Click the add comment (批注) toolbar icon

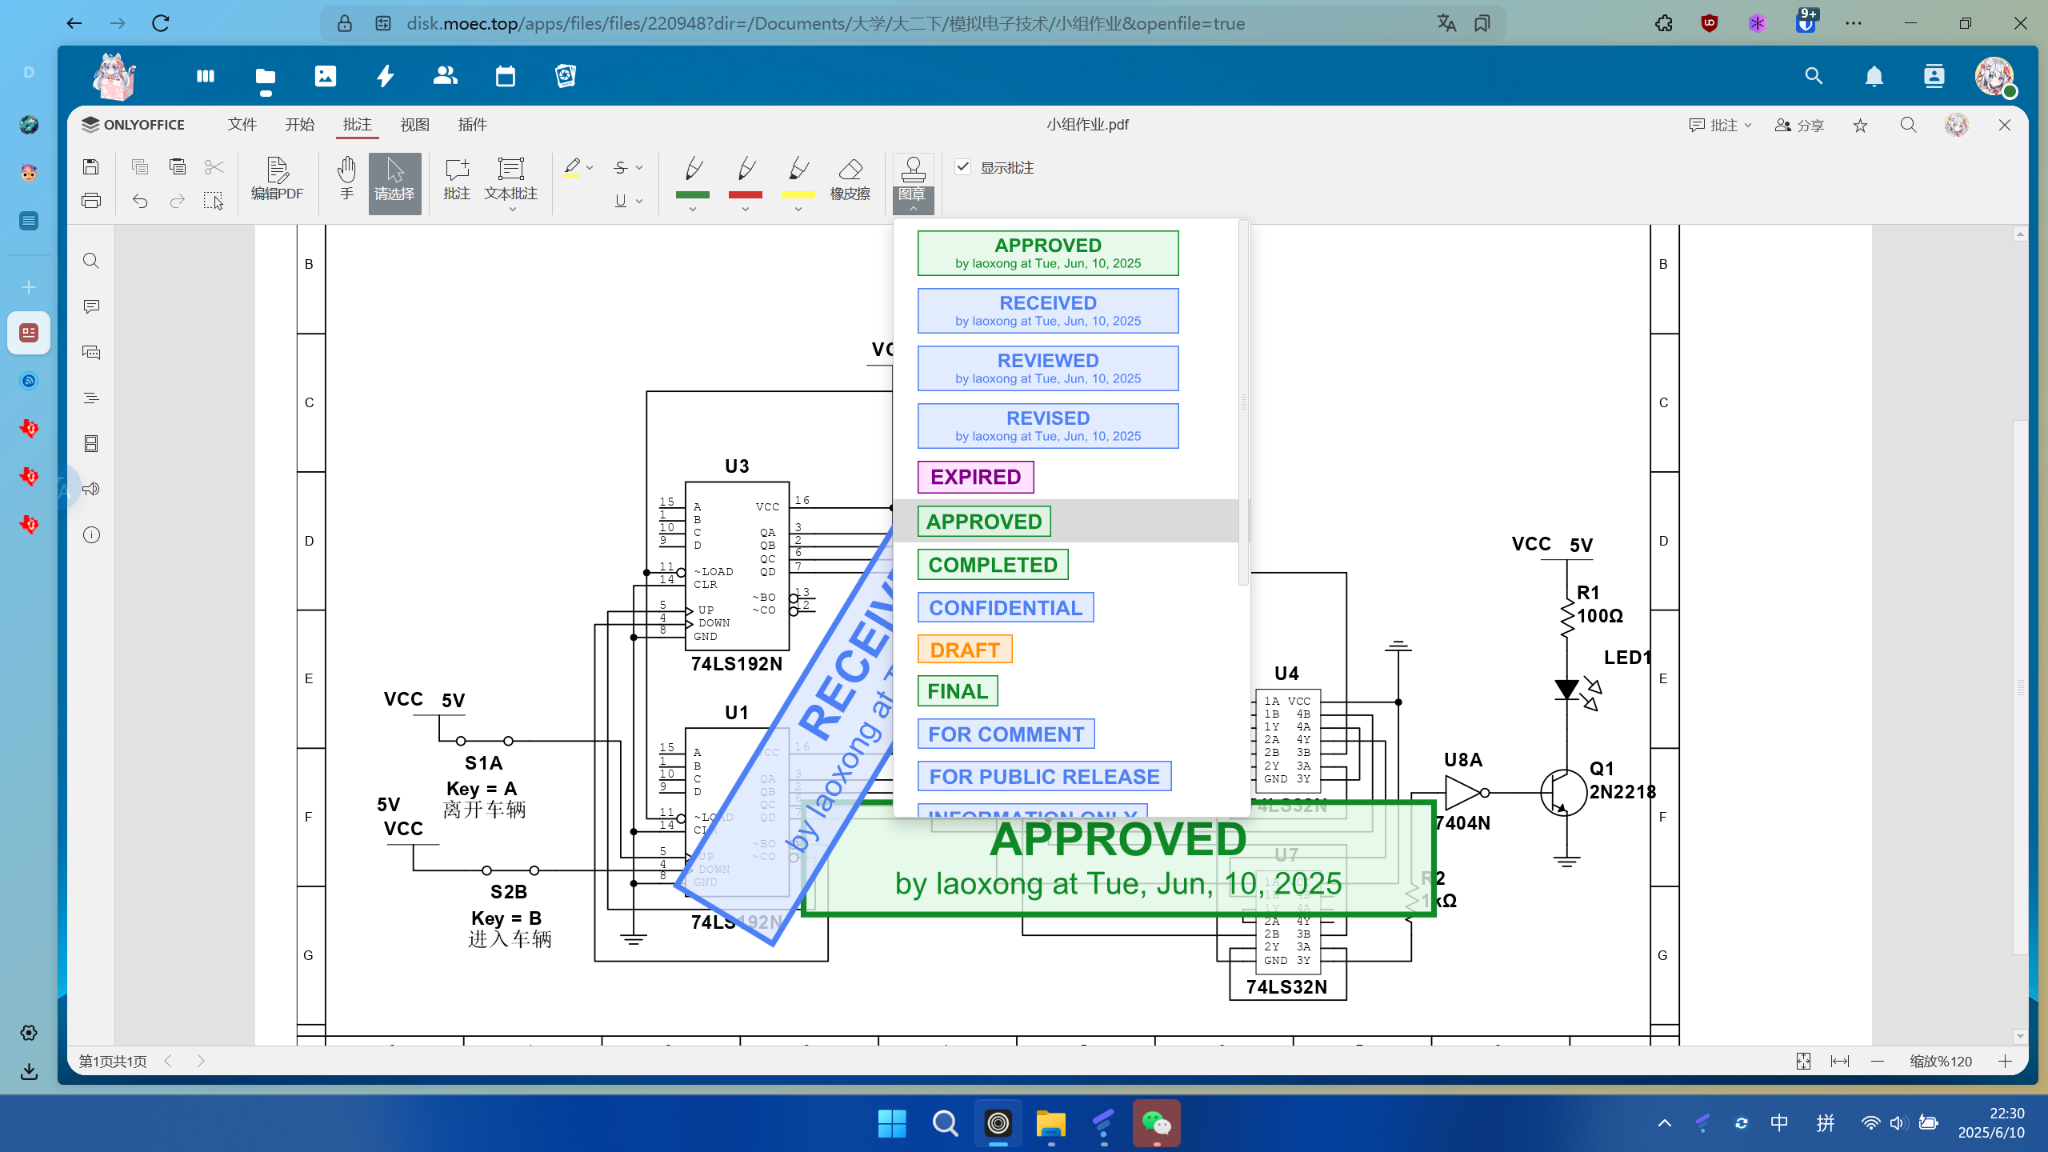pos(456,178)
